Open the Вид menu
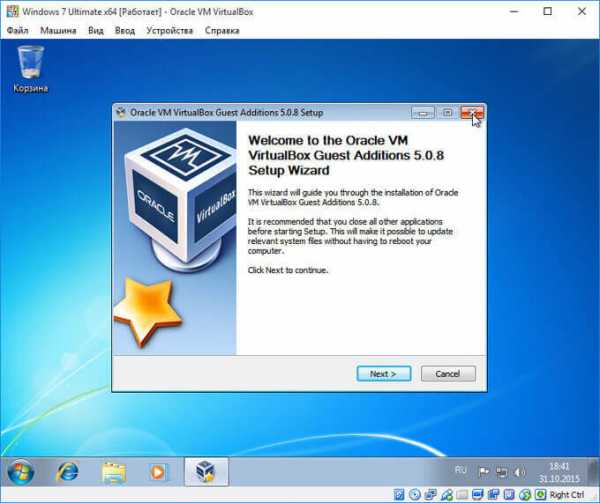The height and width of the screenshot is (503, 600). [x=96, y=30]
